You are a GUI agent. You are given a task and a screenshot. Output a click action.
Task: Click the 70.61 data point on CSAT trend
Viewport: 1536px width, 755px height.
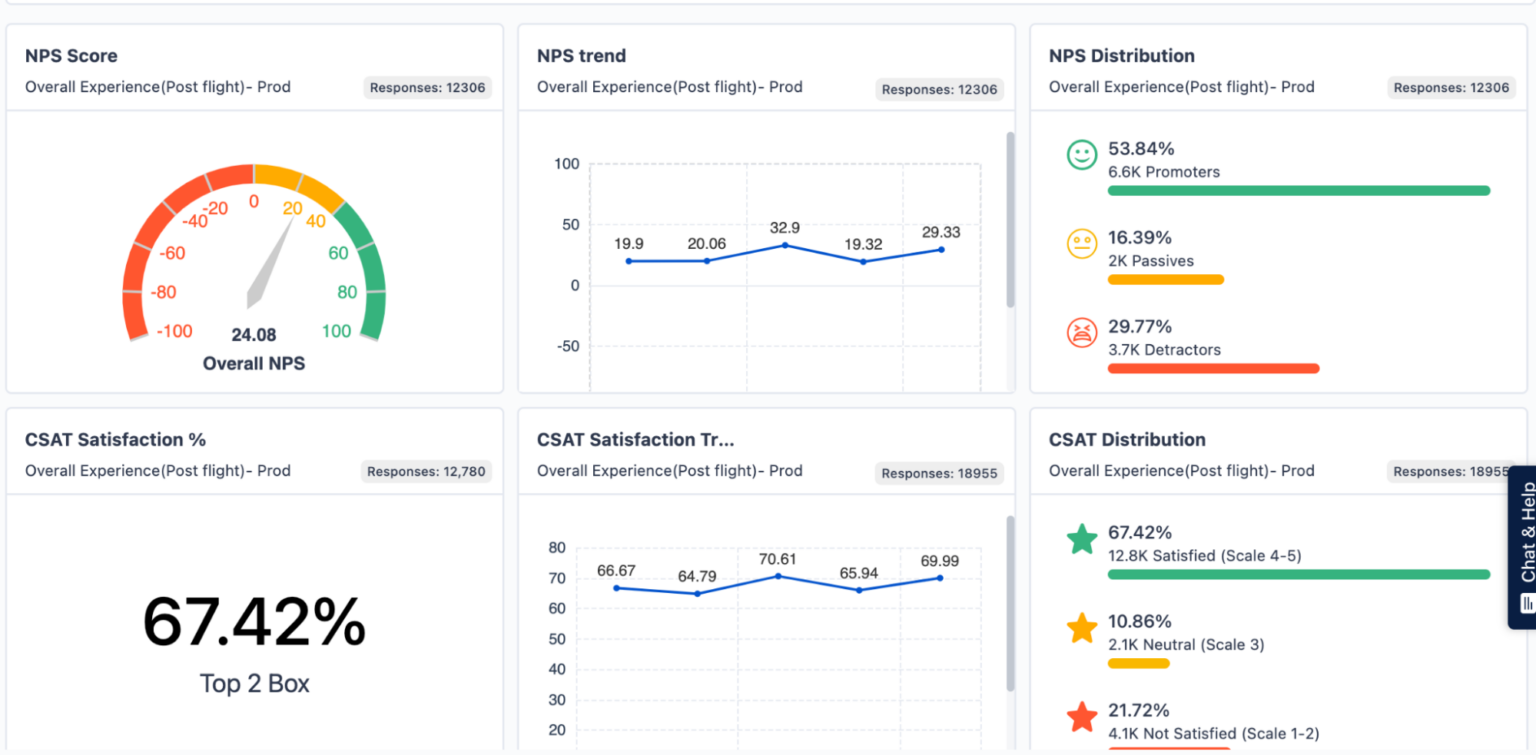778,576
